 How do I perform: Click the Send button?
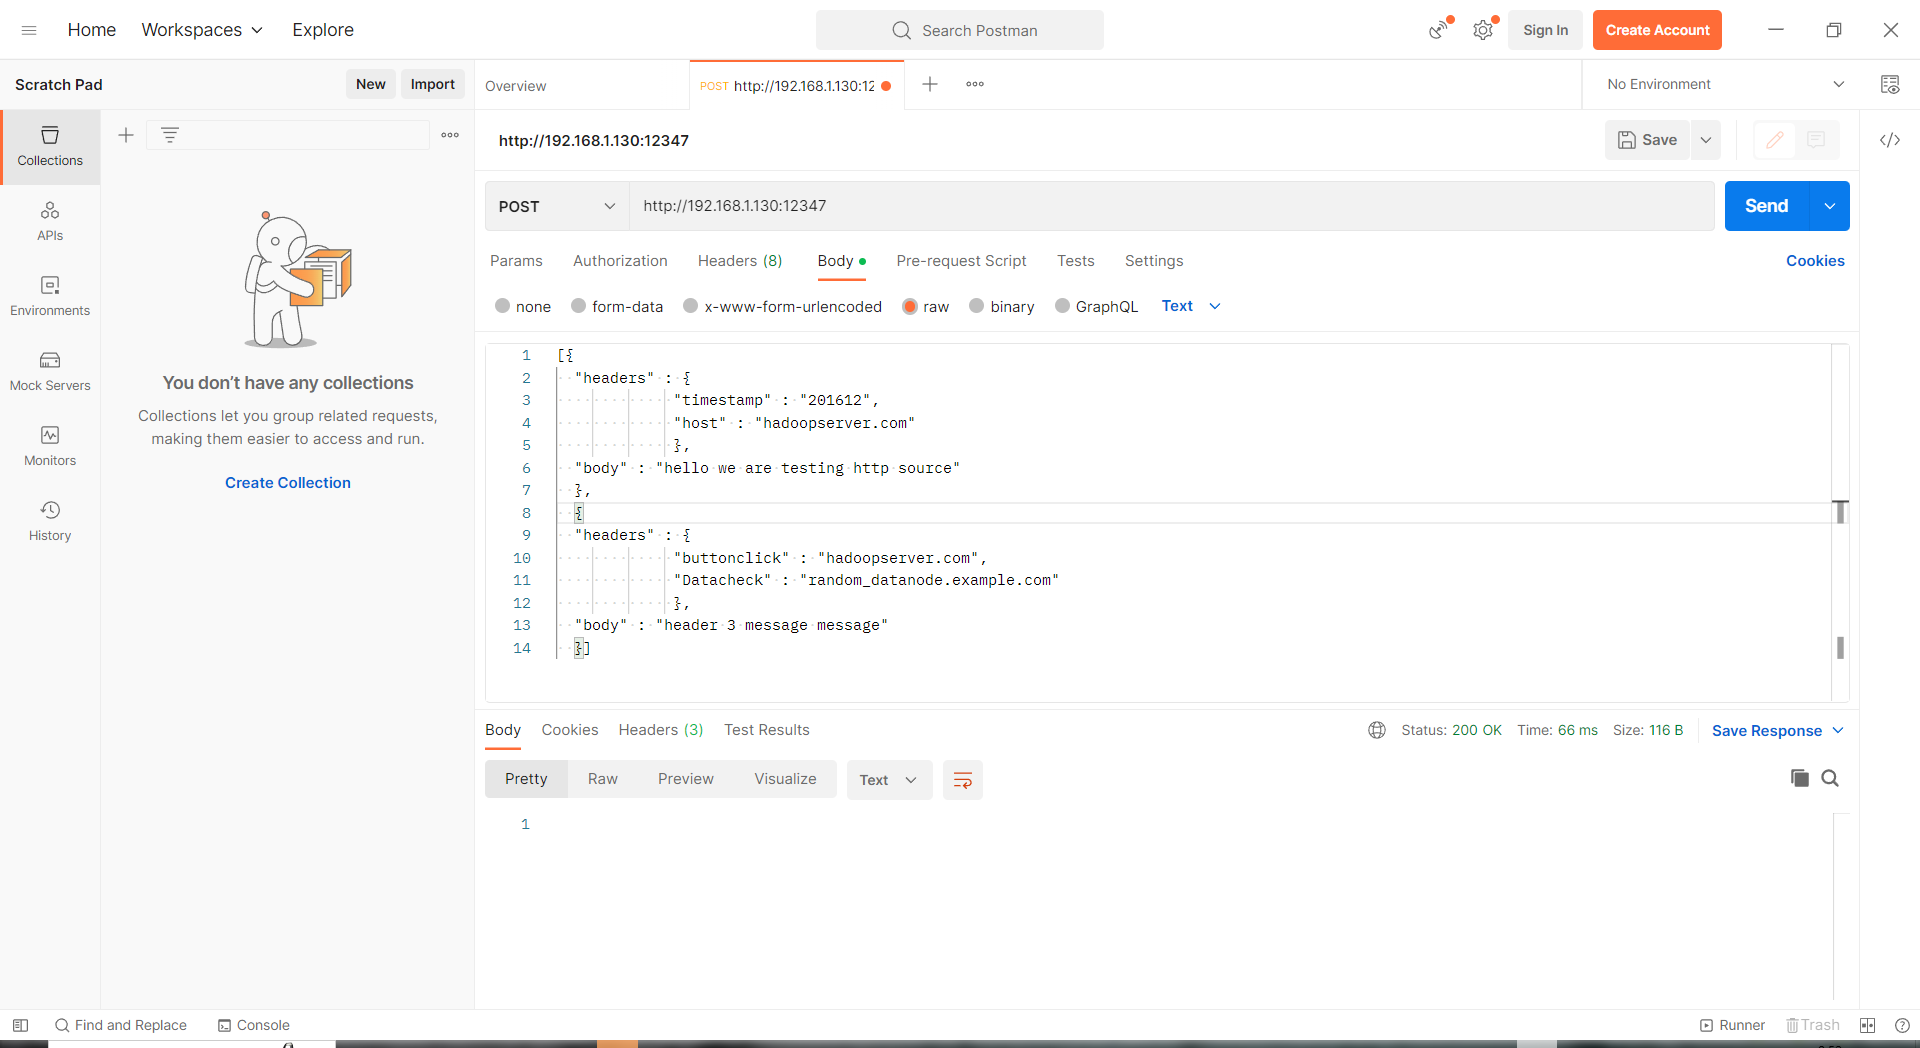[x=1765, y=206]
